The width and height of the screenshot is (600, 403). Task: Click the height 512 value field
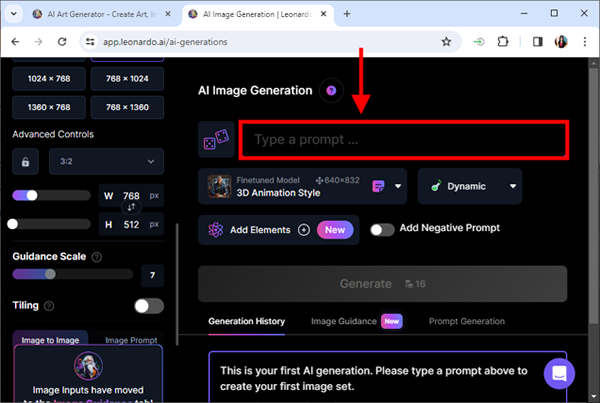(x=131, y=225)
